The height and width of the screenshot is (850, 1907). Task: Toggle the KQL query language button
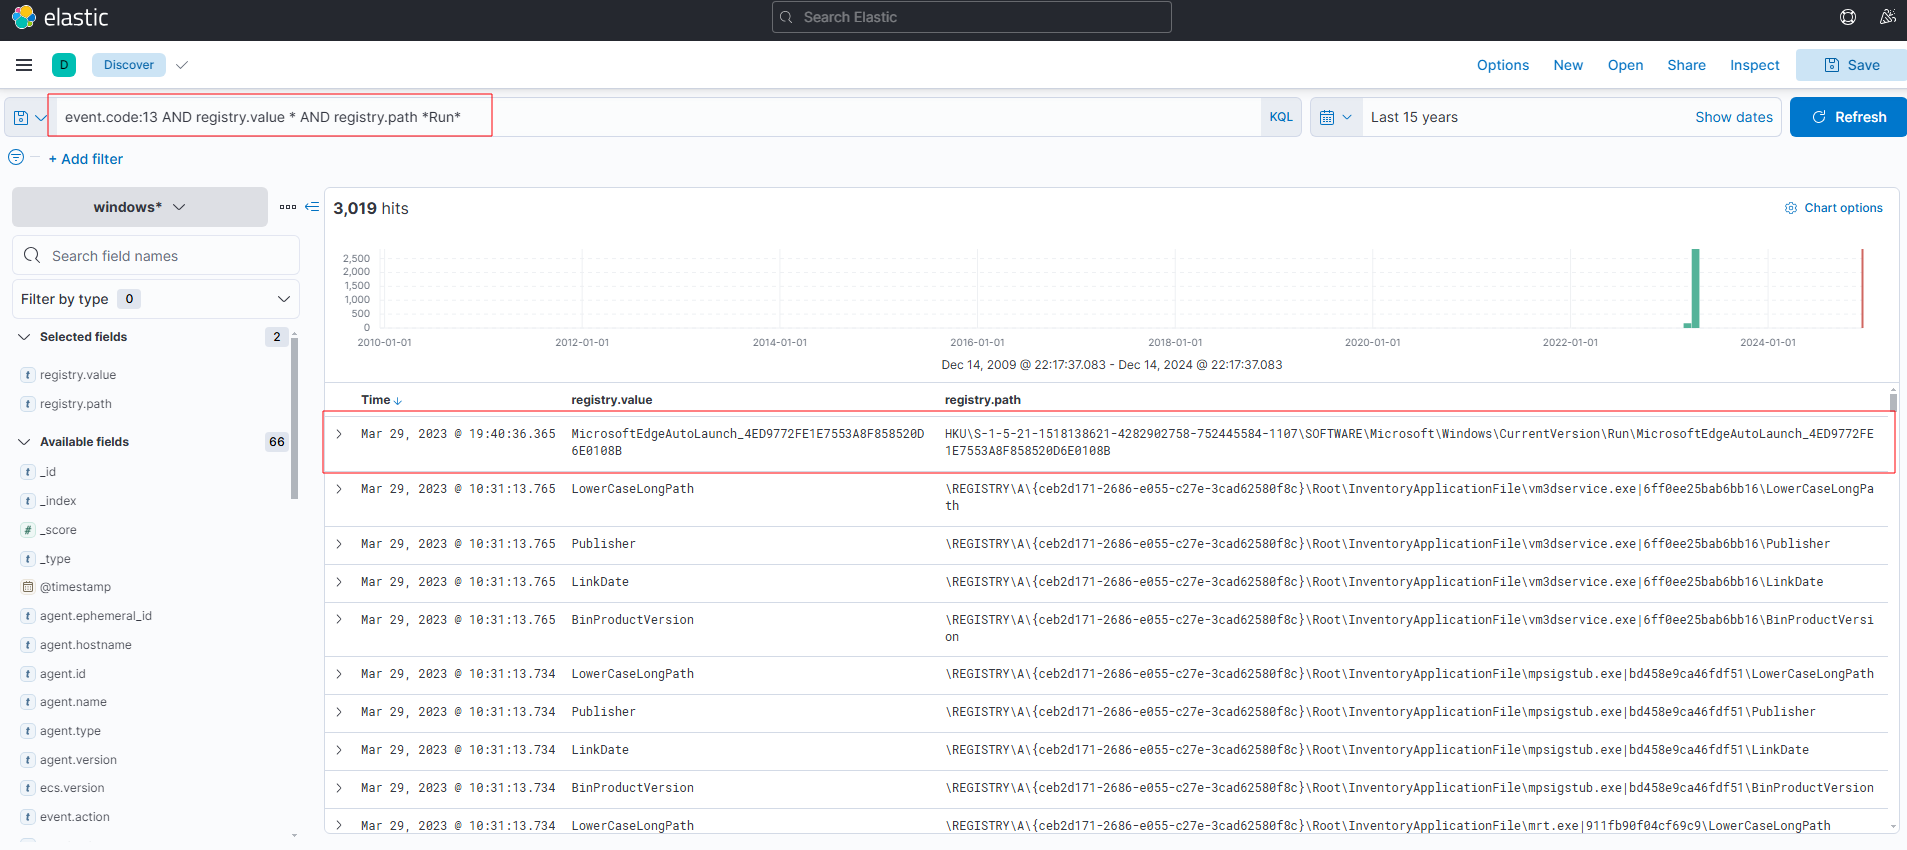(1281, 117)
